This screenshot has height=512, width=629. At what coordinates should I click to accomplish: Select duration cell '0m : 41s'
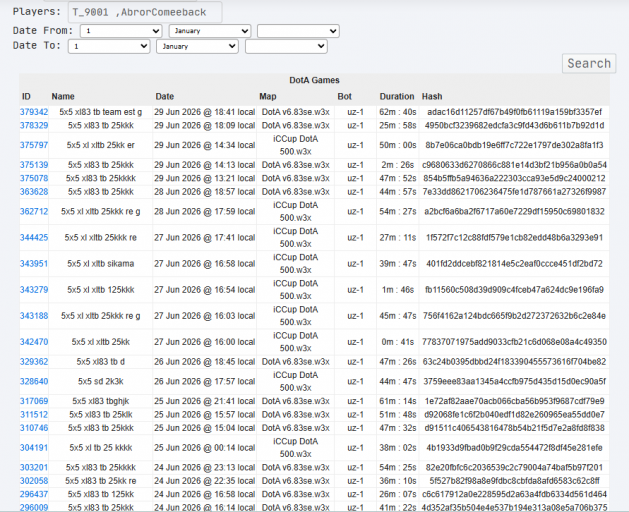[398, 341]
